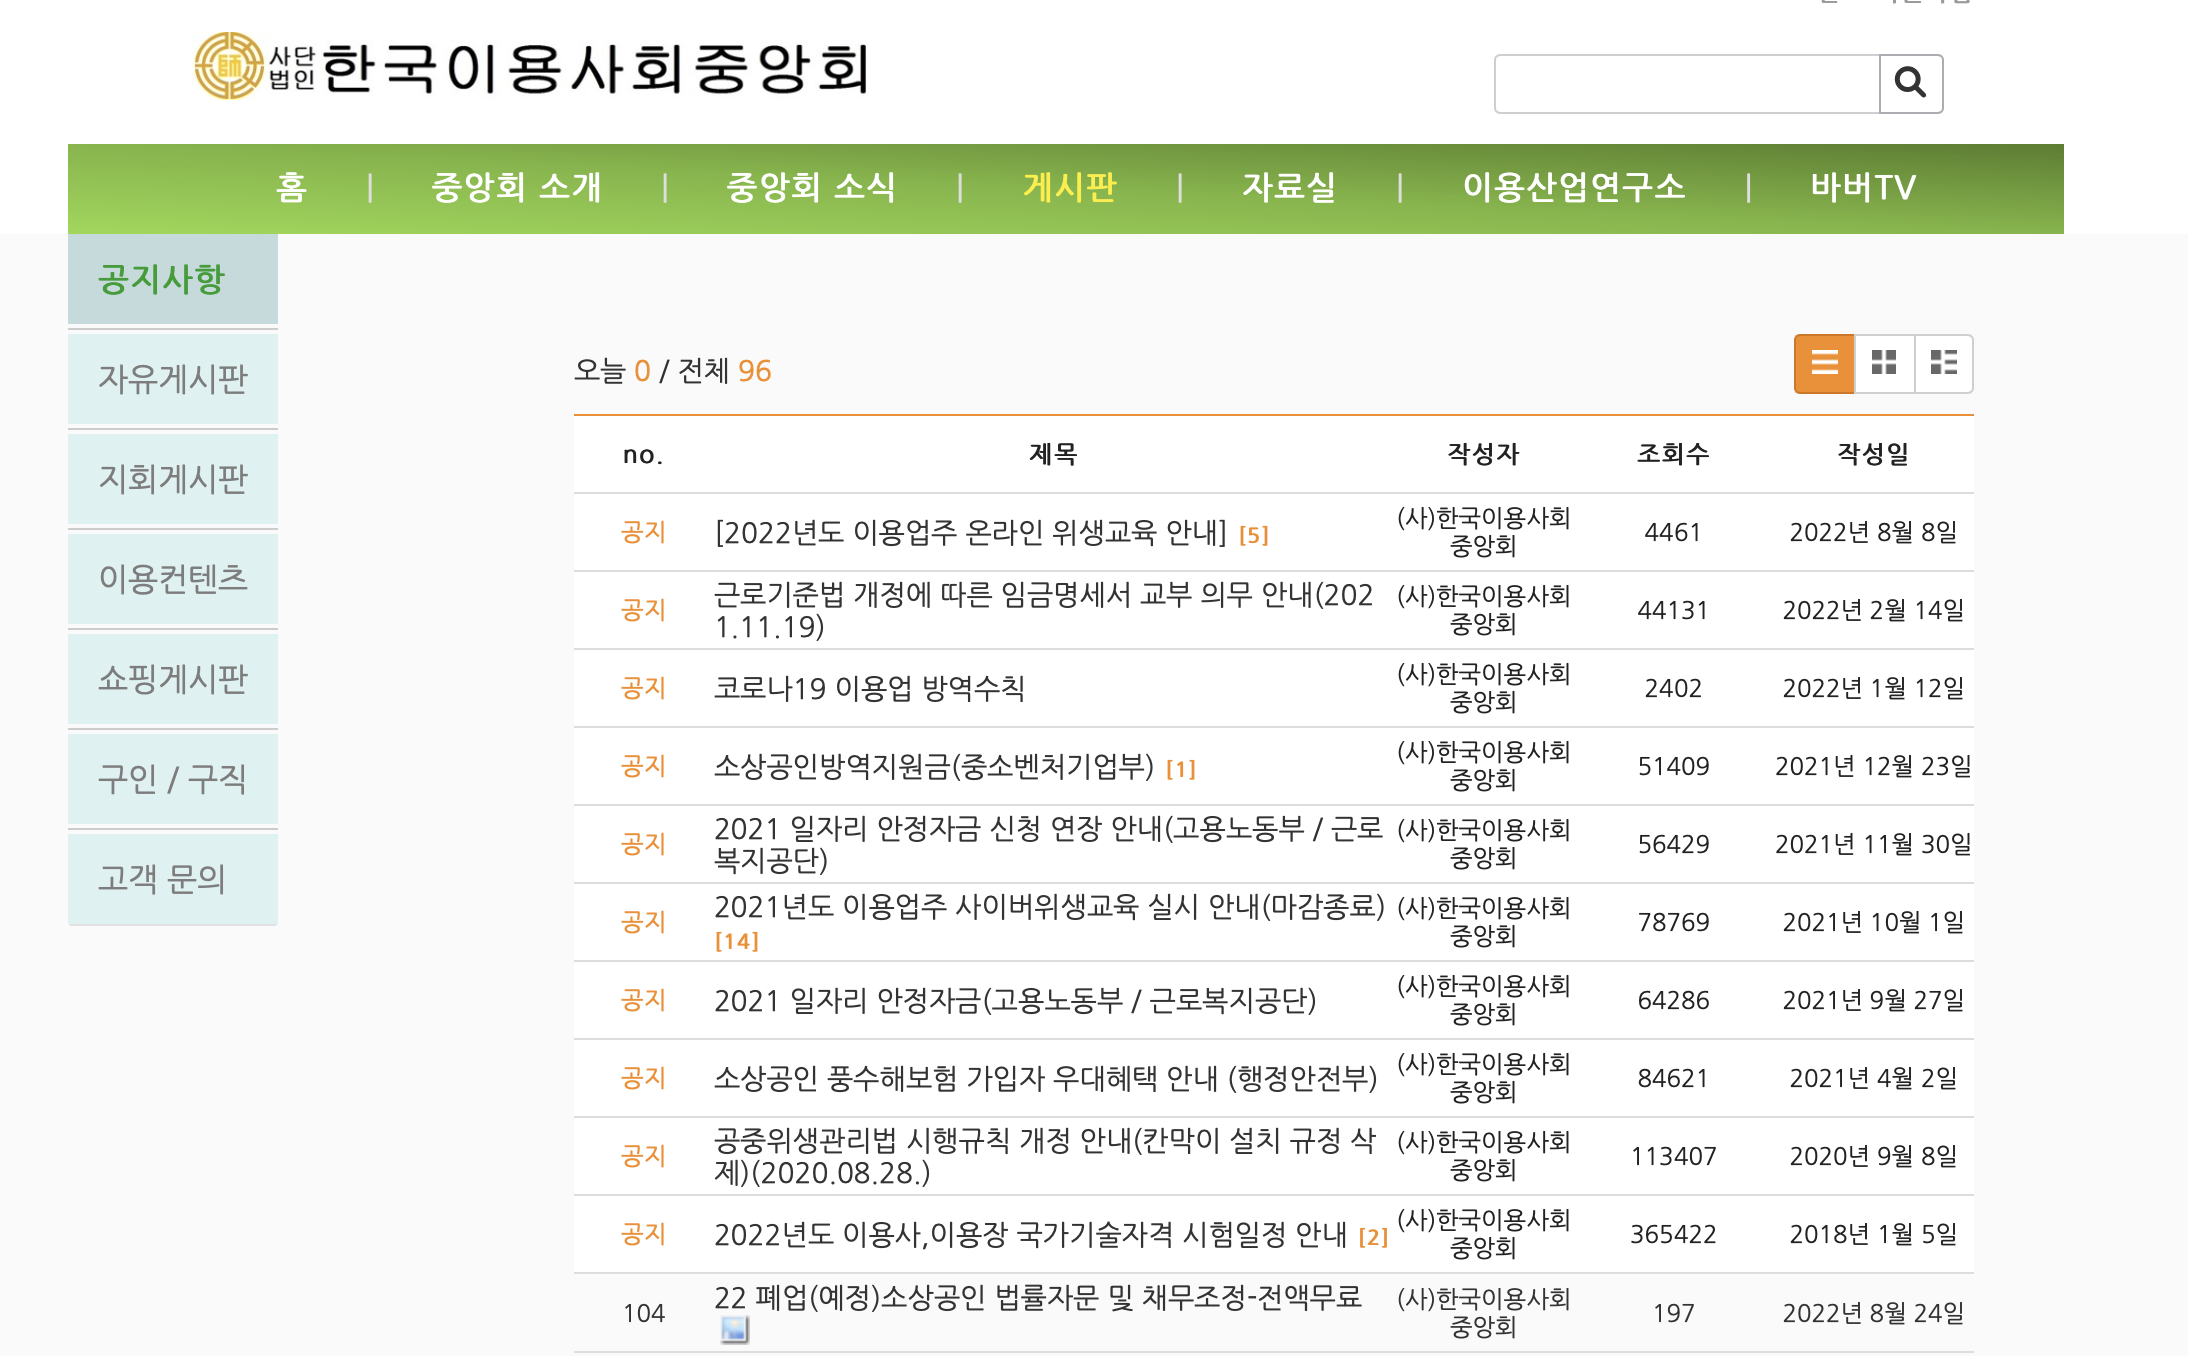Switch to gallery grid view icon
The width and height of the screenshot is (2188, 1356).
[x=1884, y=363]
